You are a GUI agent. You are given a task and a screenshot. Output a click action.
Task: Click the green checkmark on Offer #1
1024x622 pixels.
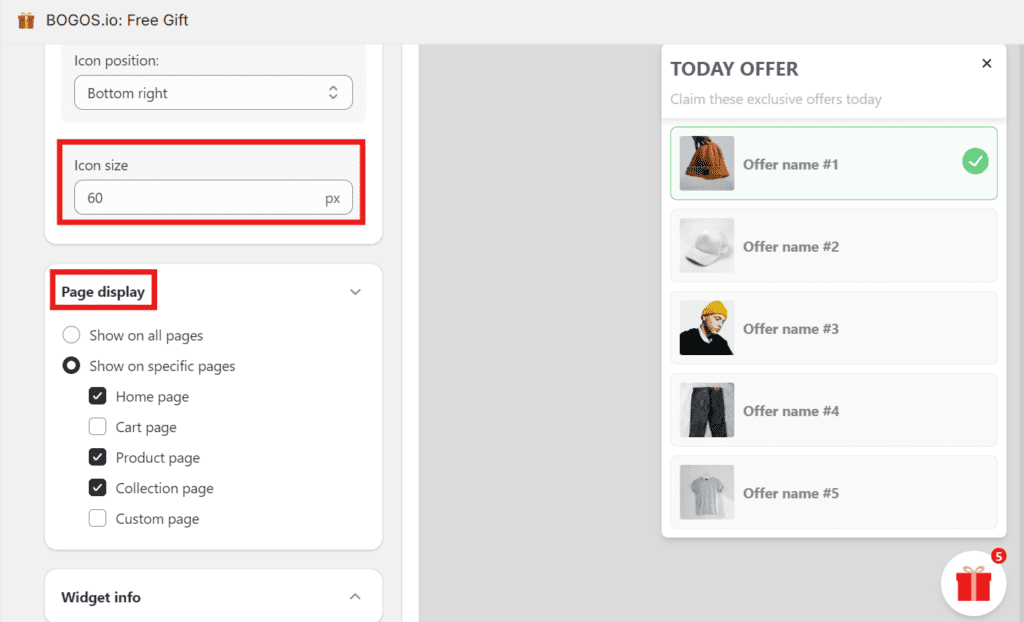(x=974, y=161)
